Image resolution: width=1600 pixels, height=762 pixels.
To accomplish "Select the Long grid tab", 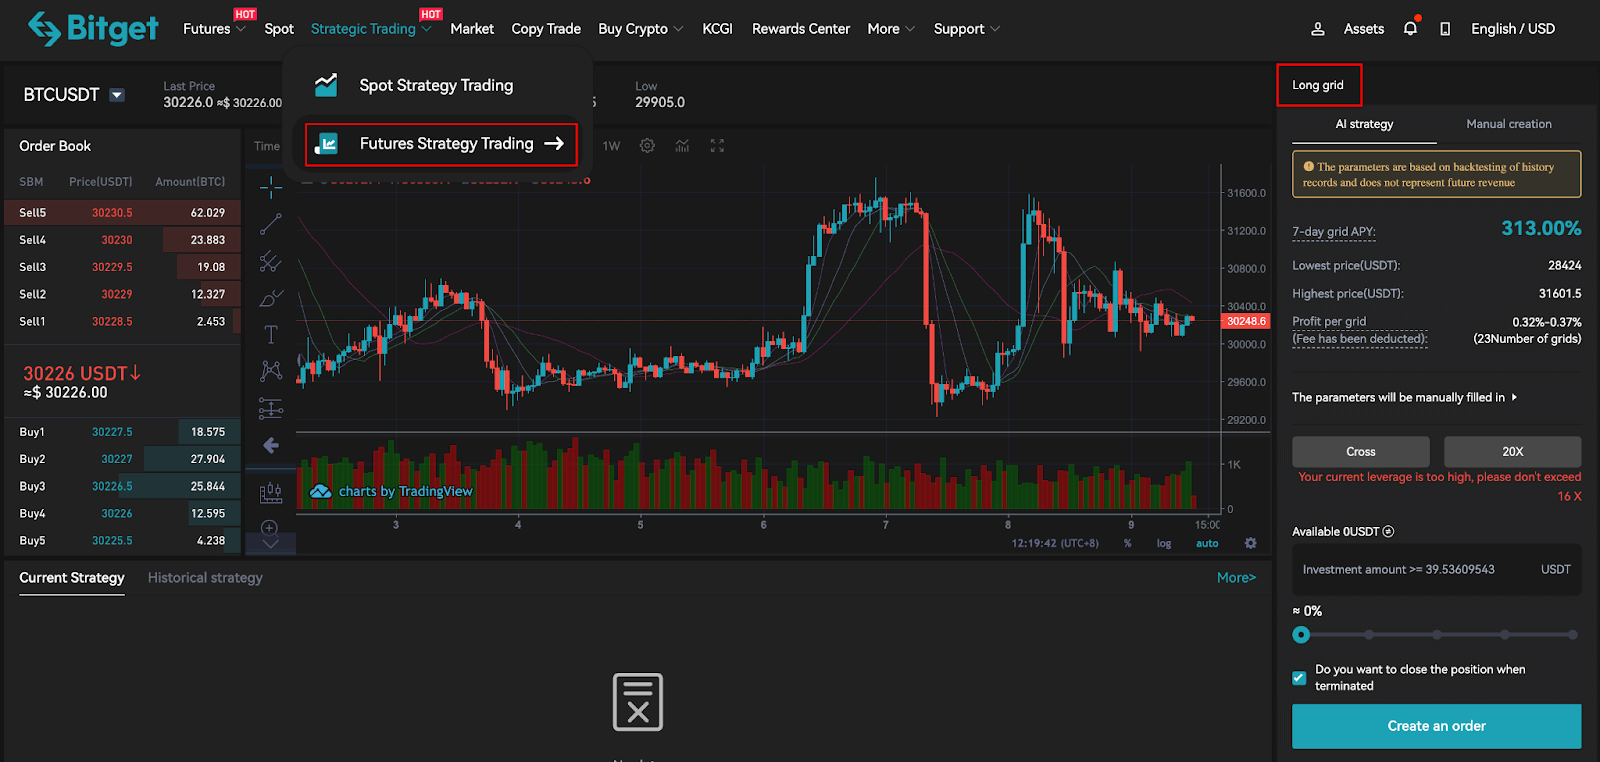I will 1318,85.
